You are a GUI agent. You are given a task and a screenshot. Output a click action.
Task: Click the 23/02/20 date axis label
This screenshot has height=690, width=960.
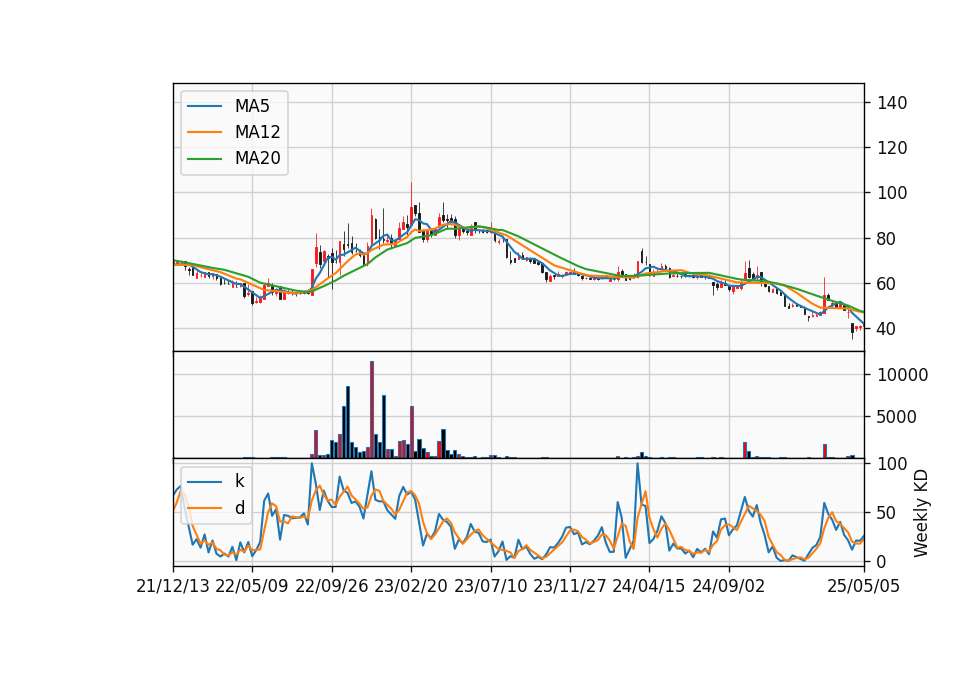pos(411,586)
